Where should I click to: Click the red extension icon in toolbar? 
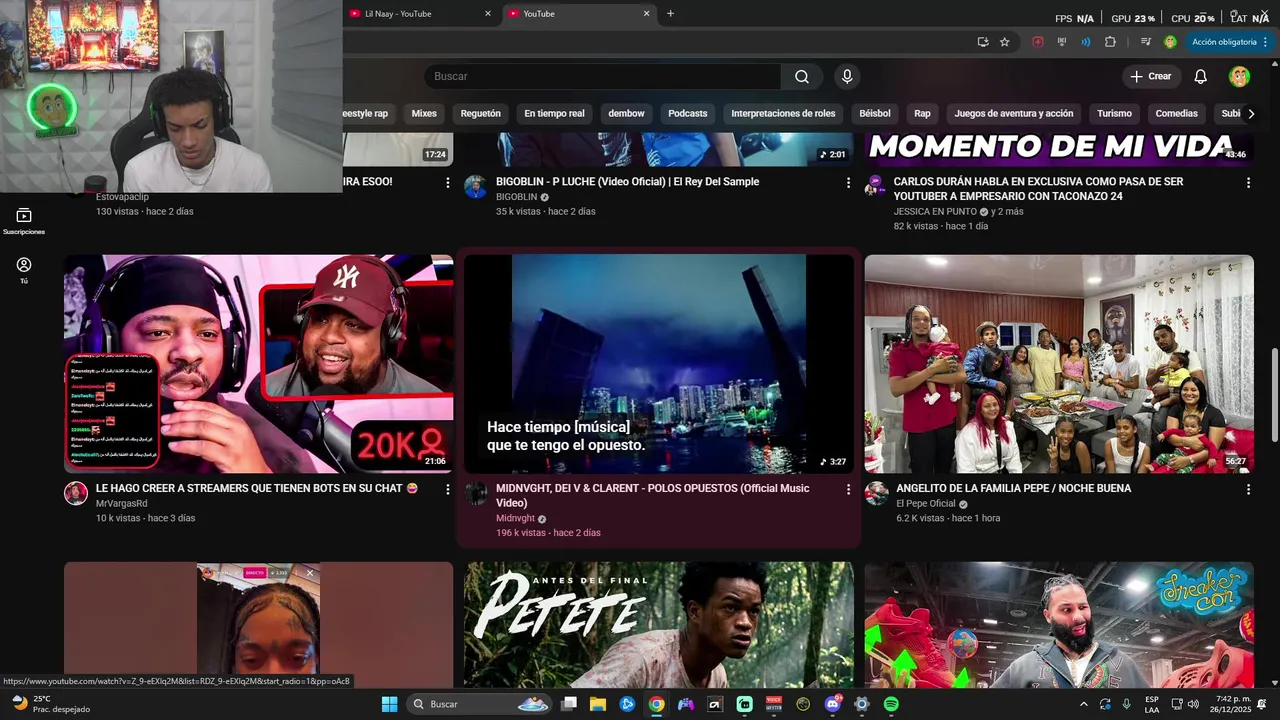[1038, 42]
